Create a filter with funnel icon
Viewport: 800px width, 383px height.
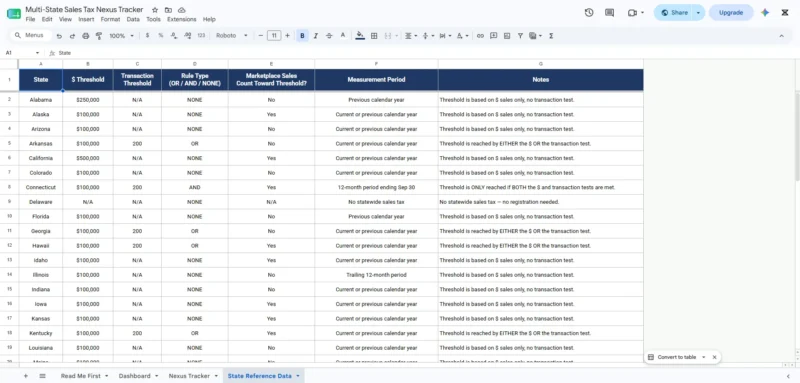coord(520,36)
